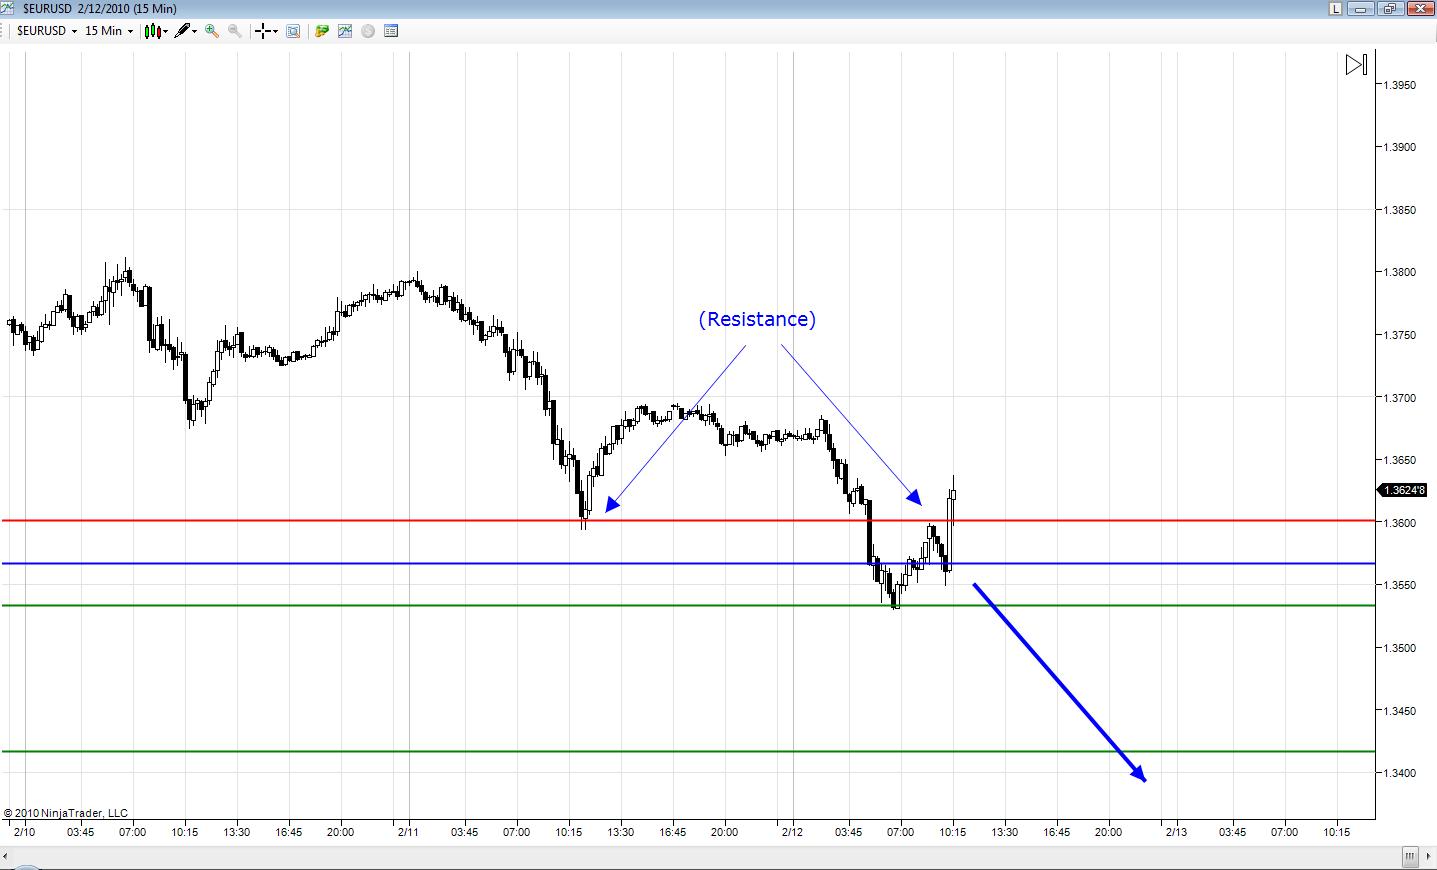Select the crosshair cursor tool icon
Screen dimensions: 1437x870
point(263,31)
